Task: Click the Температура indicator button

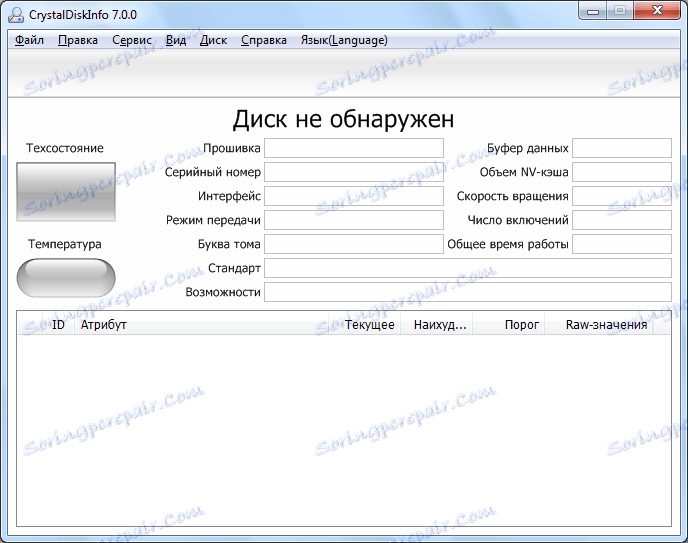Action: click(x=66, y=278)
